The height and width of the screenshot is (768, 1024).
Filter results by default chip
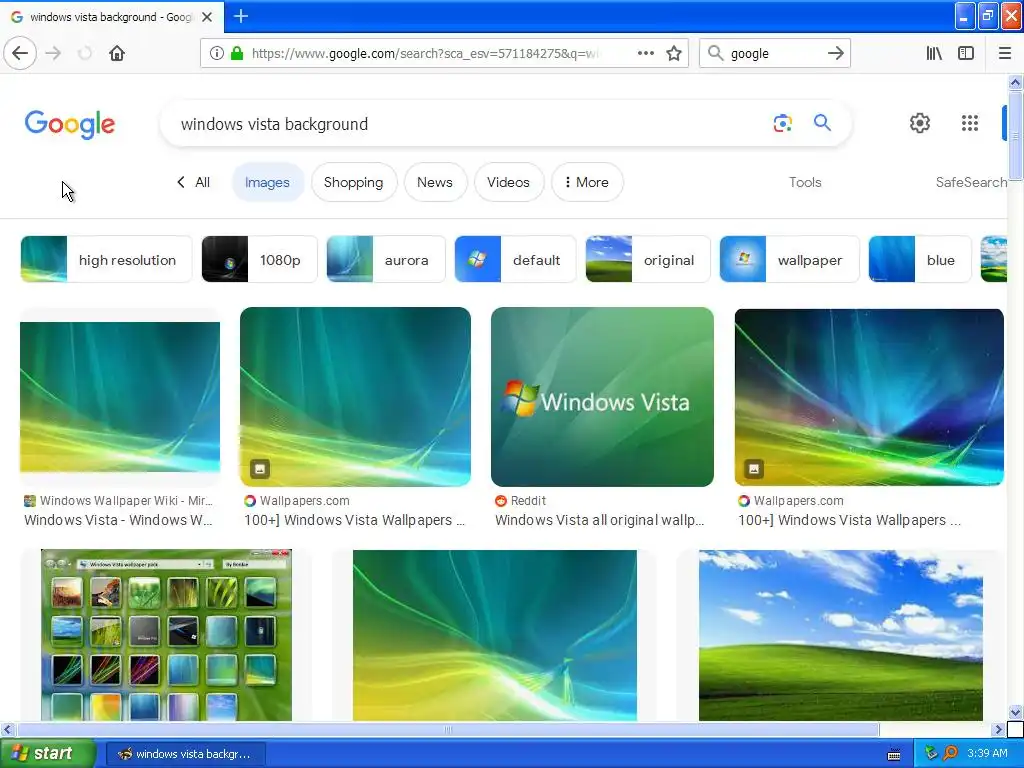tap(515, 259)
